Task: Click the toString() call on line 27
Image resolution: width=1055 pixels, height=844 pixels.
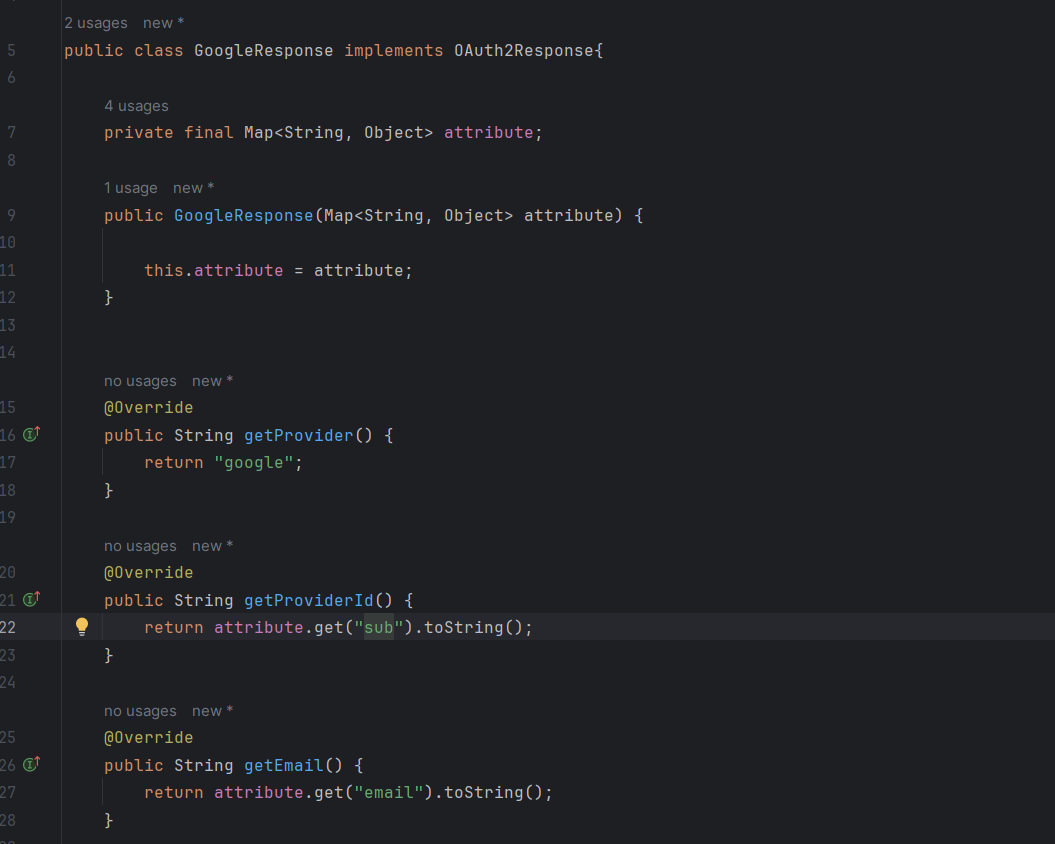Action: pyautogui.click(x=493, y=792)
